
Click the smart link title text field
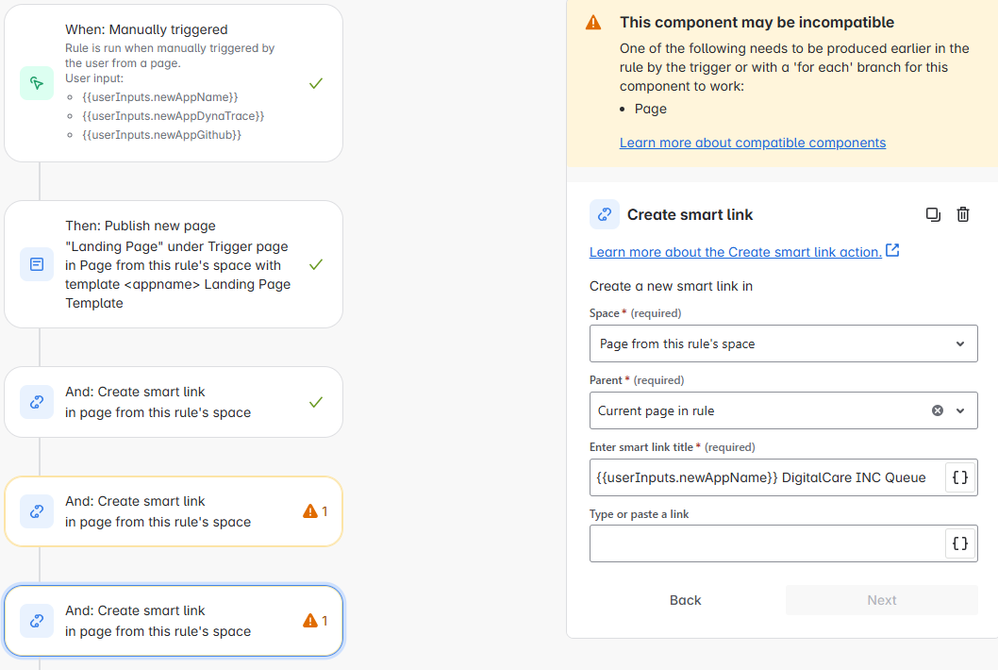pyautogui.click(x=766, y=478)
